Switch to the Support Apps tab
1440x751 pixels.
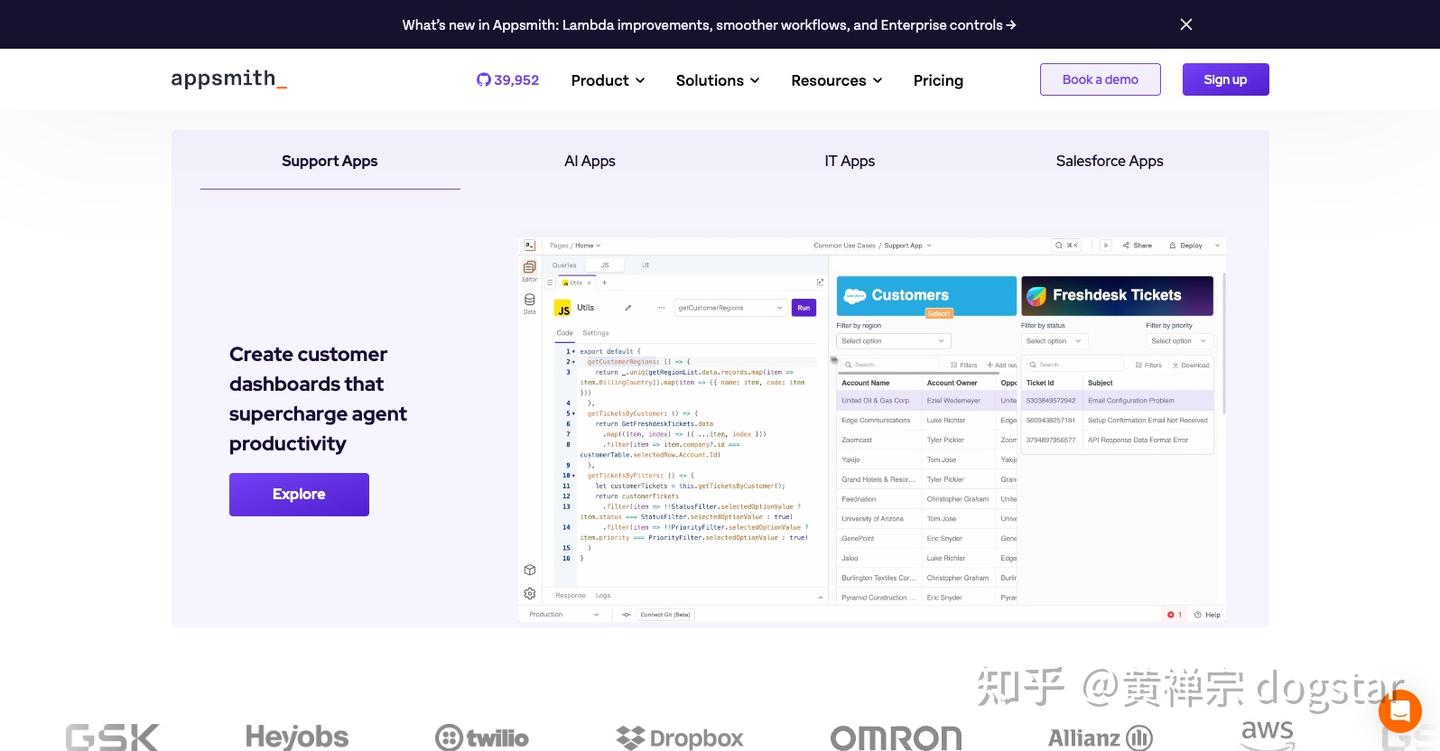[x=330, y=160]
